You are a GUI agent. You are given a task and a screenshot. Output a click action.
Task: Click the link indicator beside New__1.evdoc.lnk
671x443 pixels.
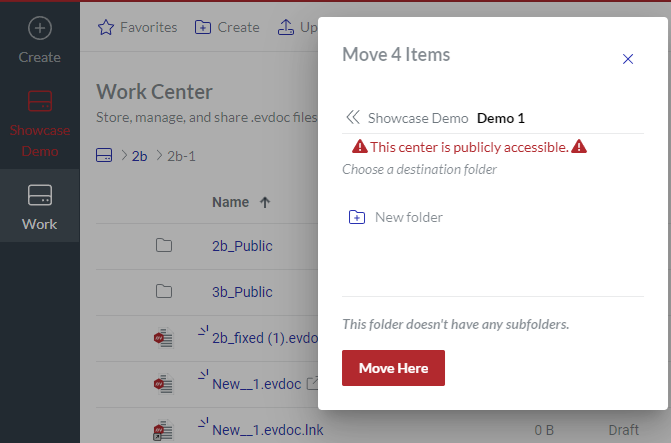203,422
